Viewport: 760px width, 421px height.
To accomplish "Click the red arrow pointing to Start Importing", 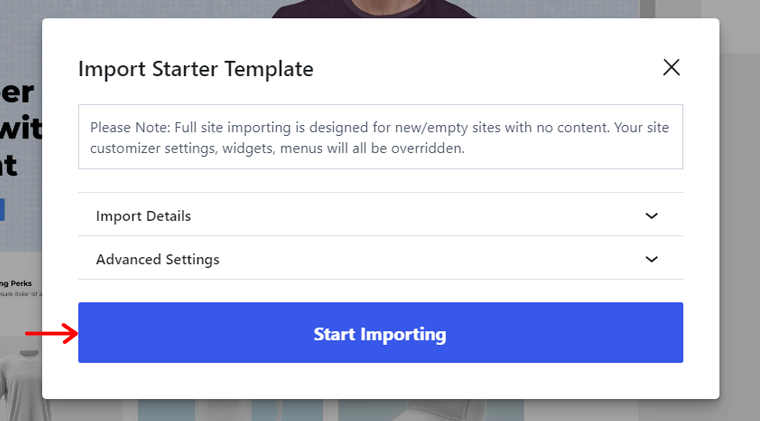I will [52, 333].
